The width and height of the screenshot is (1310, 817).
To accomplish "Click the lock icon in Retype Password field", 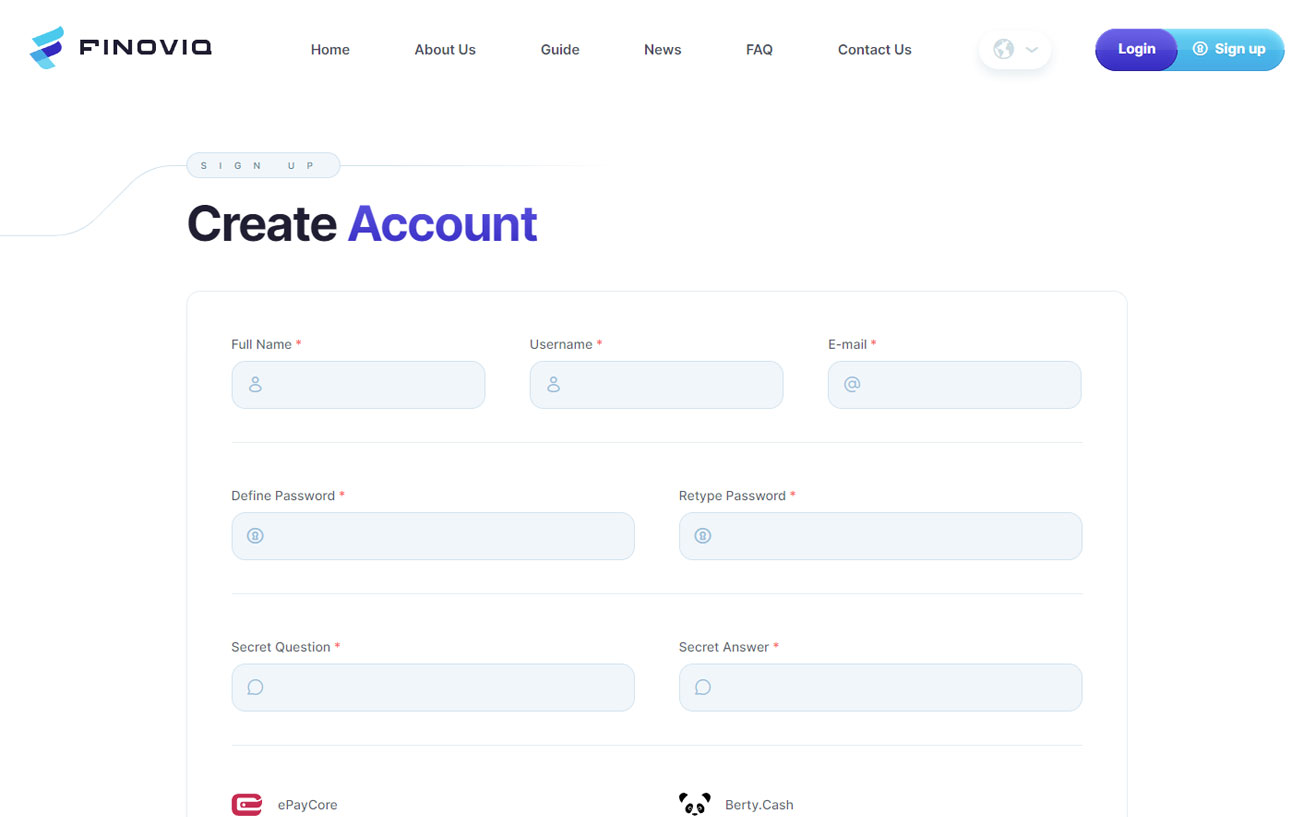I will click(x=703, y=536).
